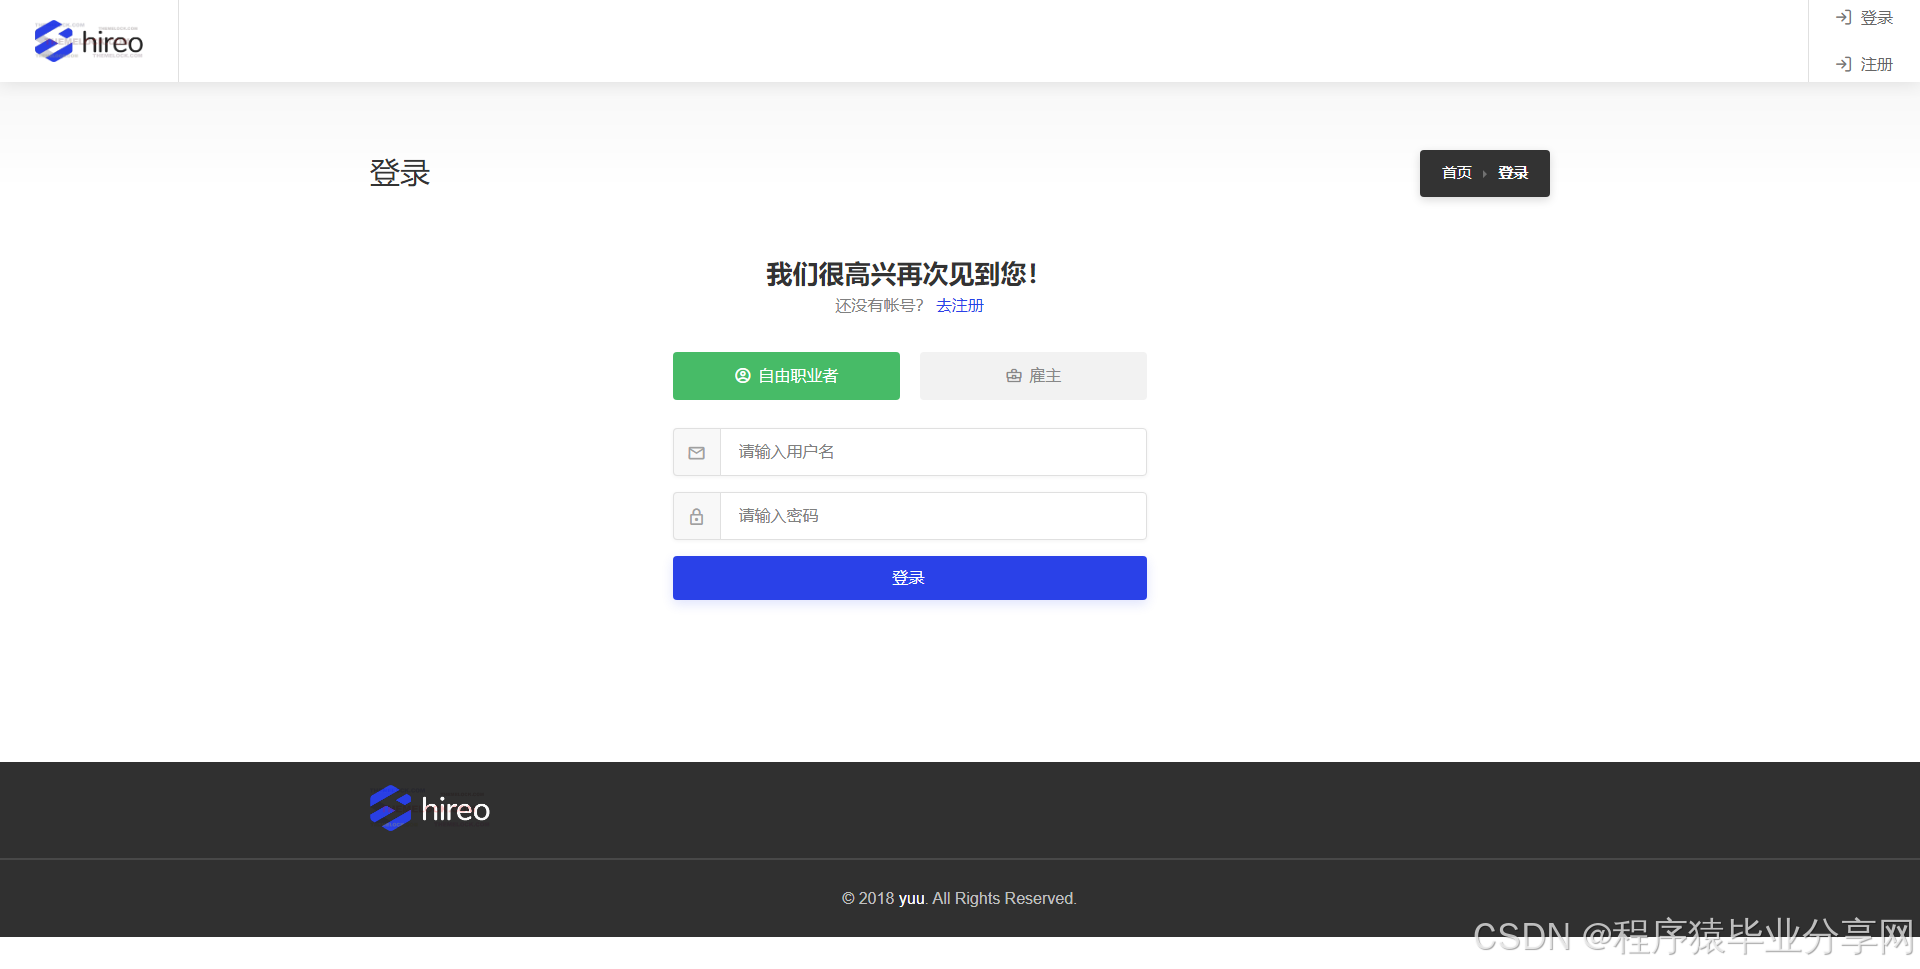Click the envelope icon beside username field
This screenshot has width=1920, height=969.
[x=697, y=453]
